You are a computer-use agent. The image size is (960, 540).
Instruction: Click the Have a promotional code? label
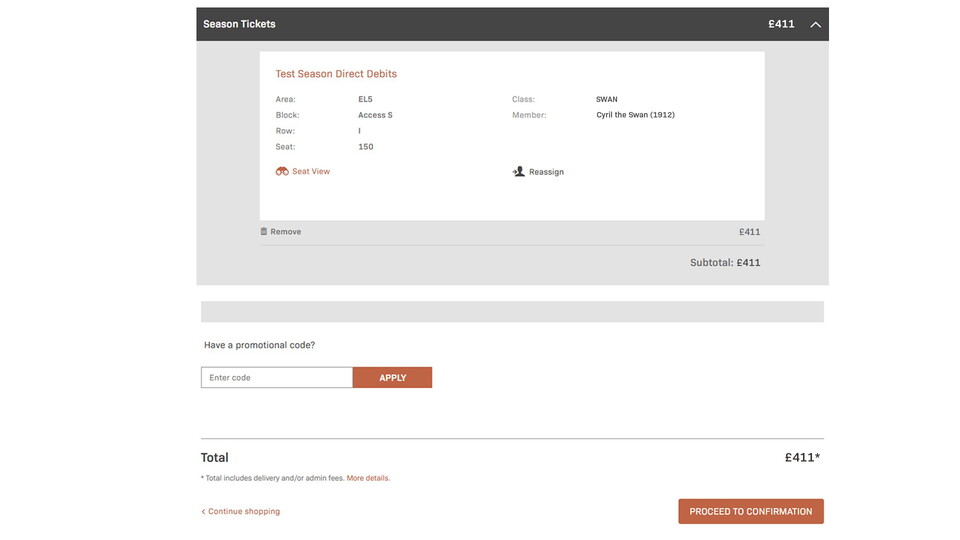click(x=259, y=345)
